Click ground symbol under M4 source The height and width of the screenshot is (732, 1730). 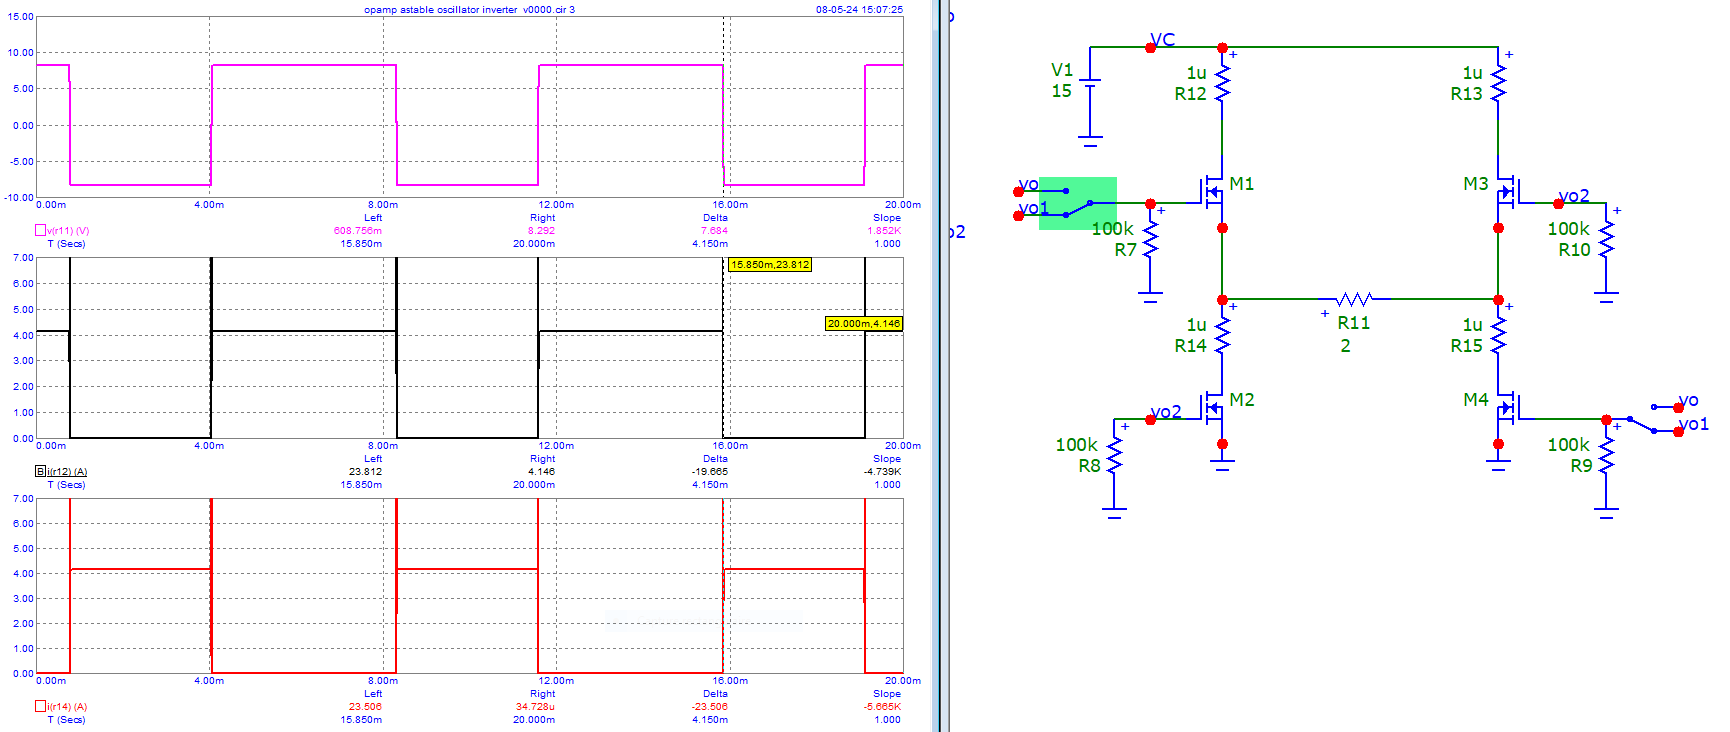pos(1498,465)
